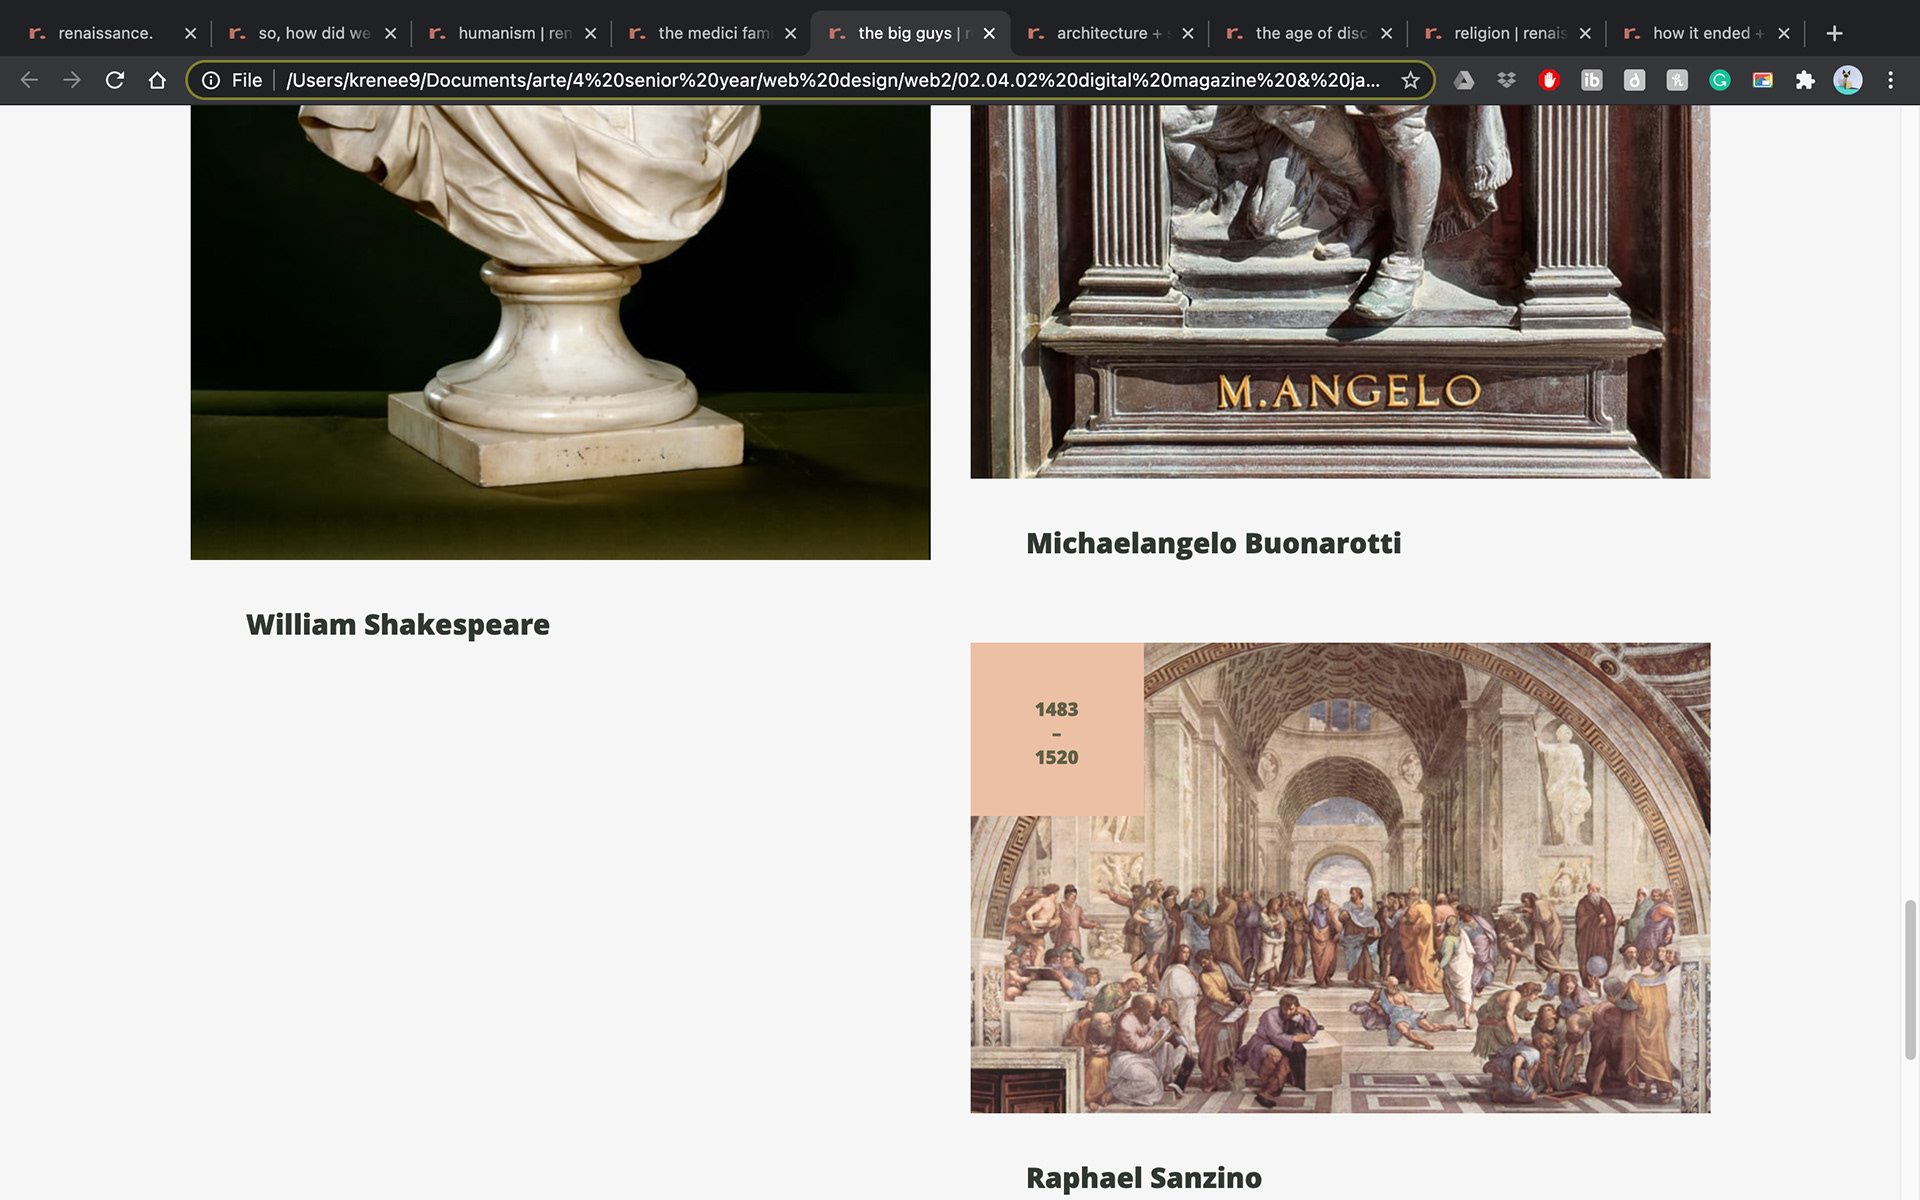Open the colorful window extension icon

[x=1762, y=80]
